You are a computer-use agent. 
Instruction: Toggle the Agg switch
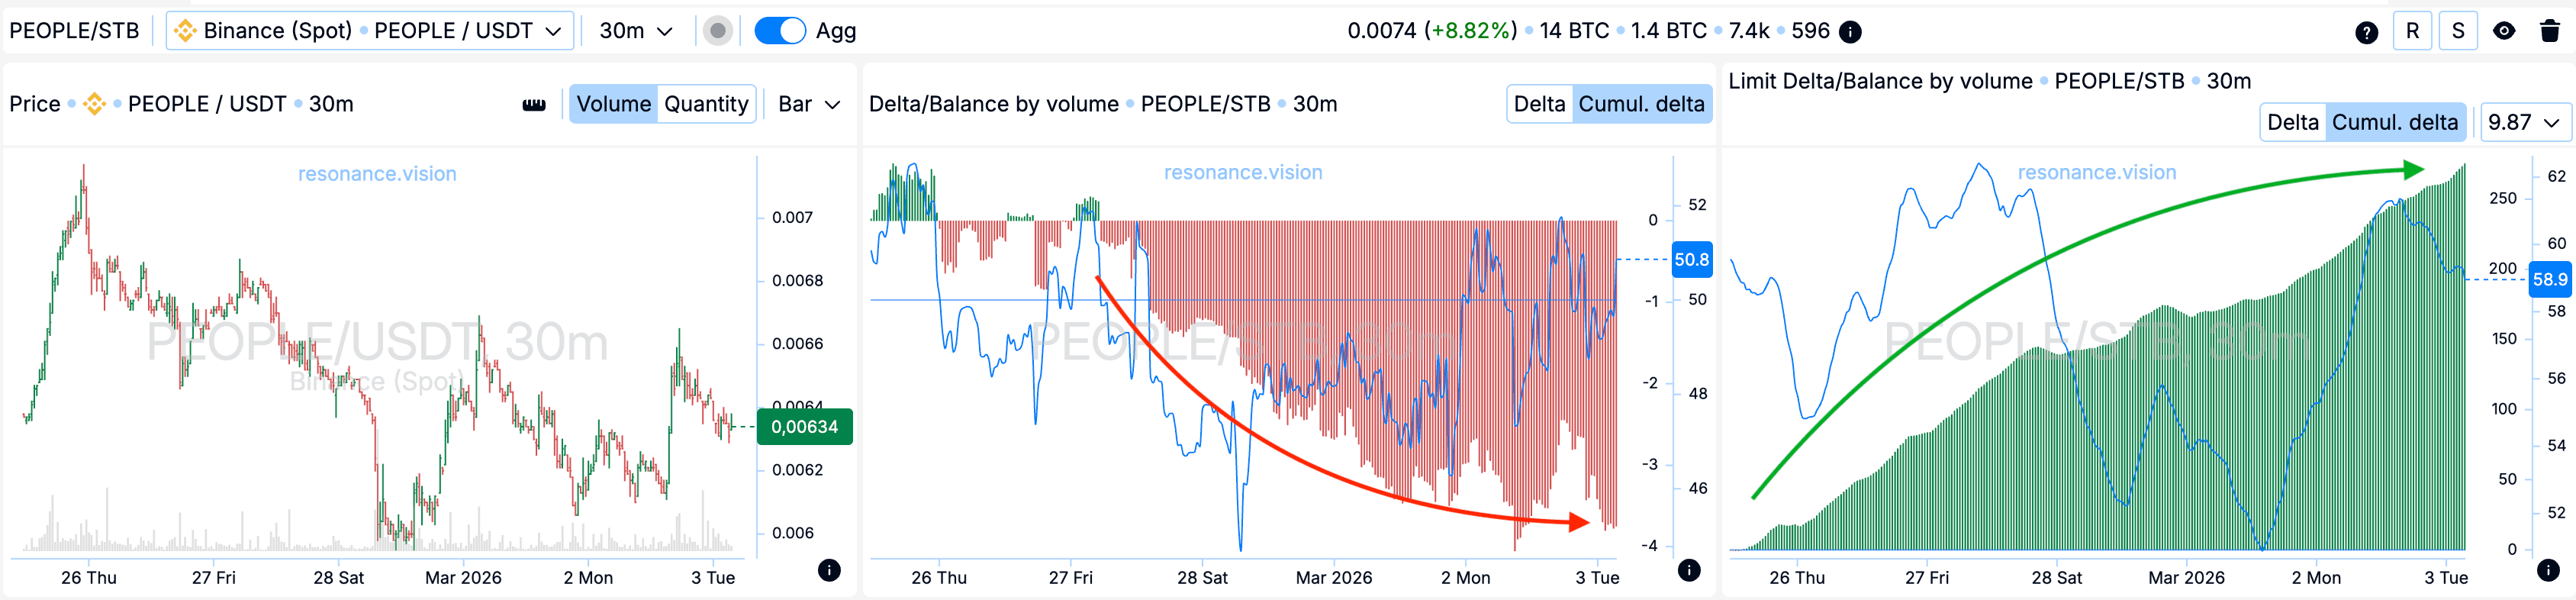(780, 31)
